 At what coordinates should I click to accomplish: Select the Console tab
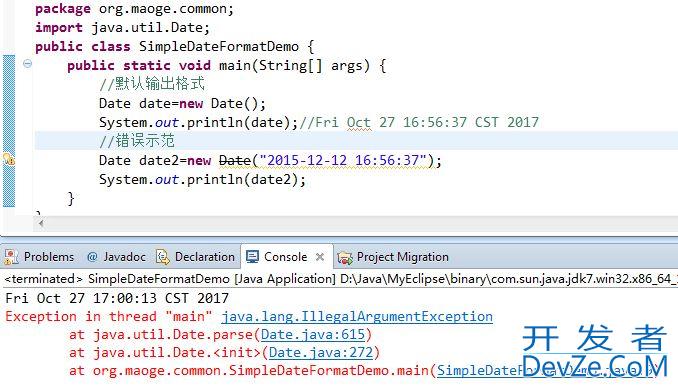(x=285, y=257)
